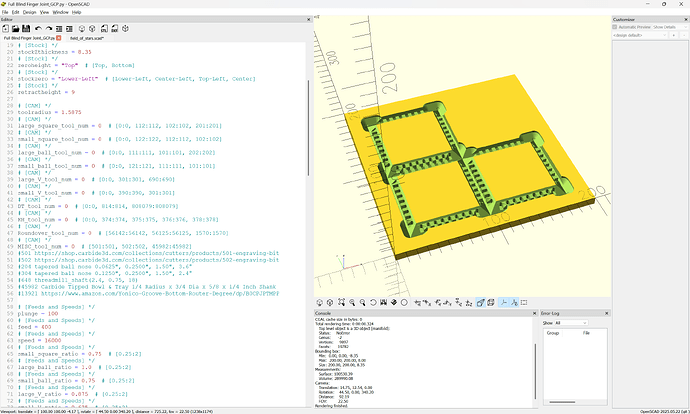
Task: Toggle the Perspective view button
Action: pyautogui.click(x=481, y=303)
